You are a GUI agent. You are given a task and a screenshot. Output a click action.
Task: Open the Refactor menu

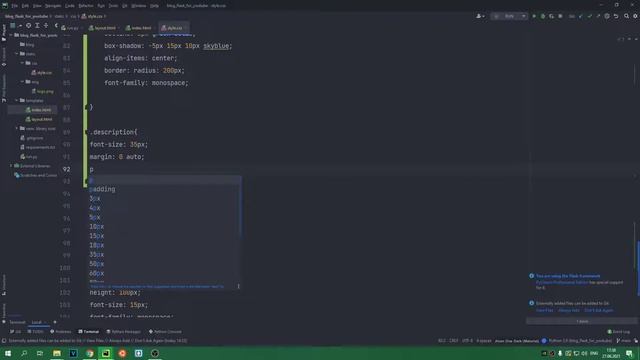[86, 6]
